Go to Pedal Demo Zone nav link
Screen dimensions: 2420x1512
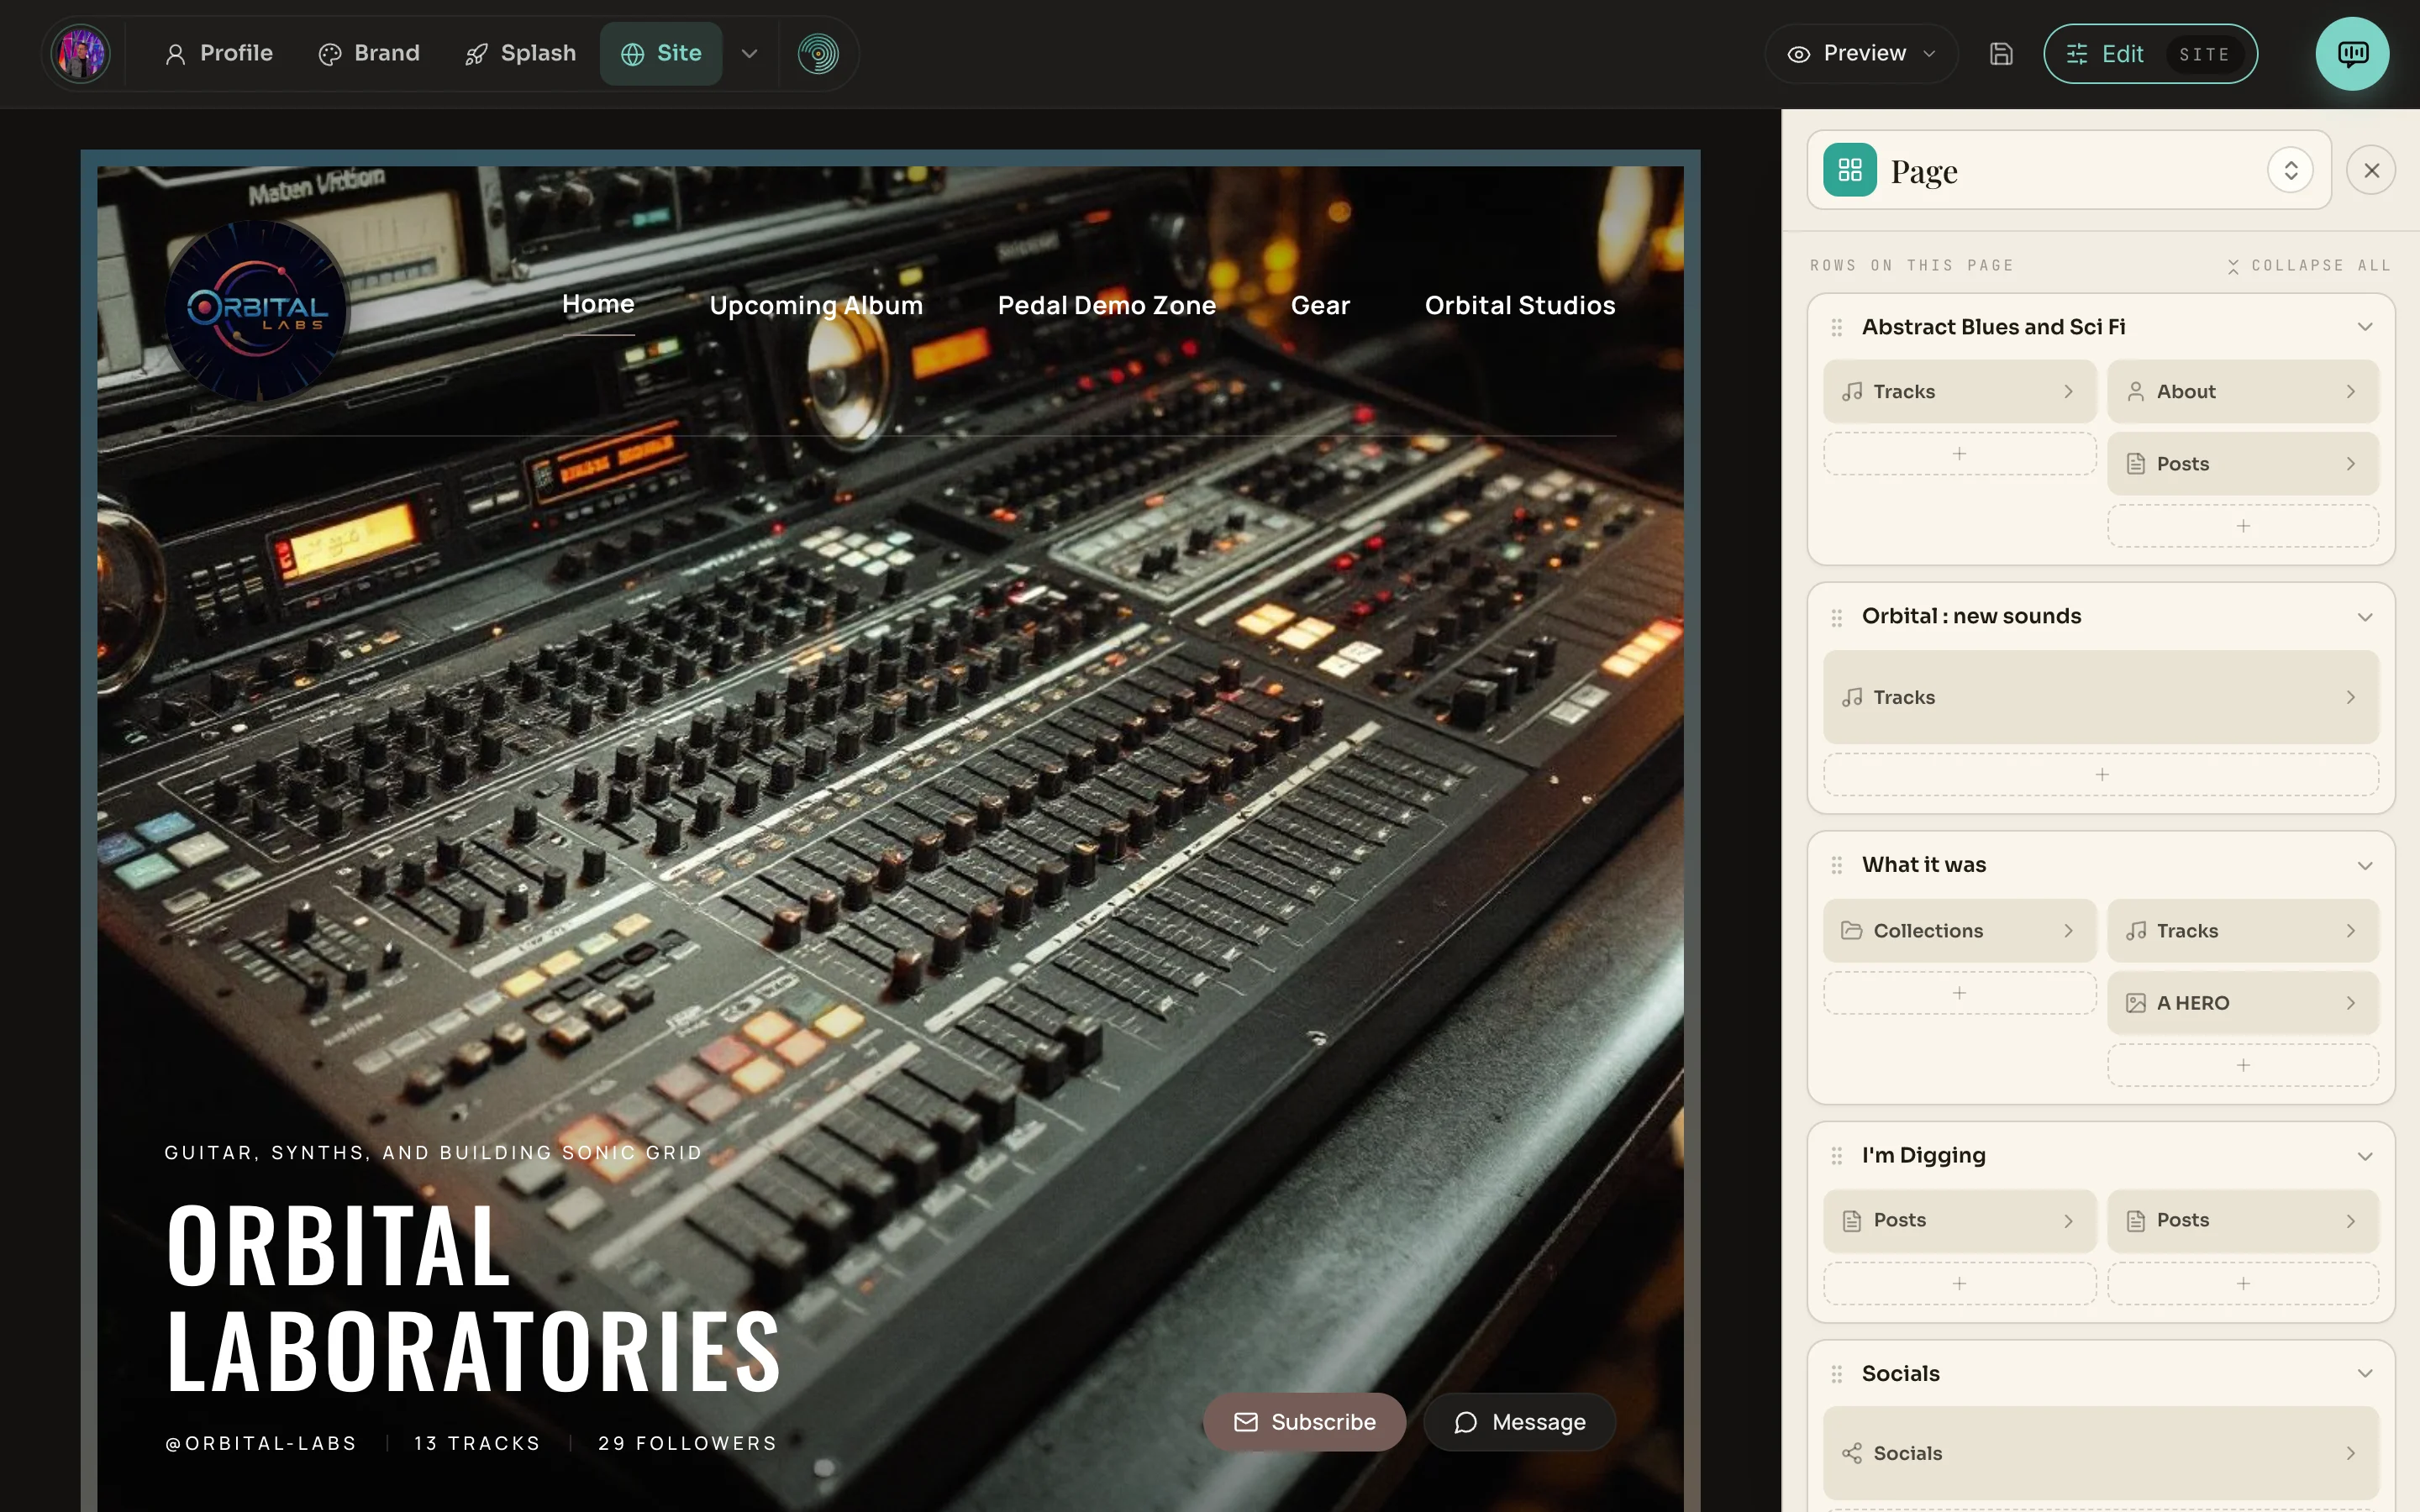[1107, 306]
